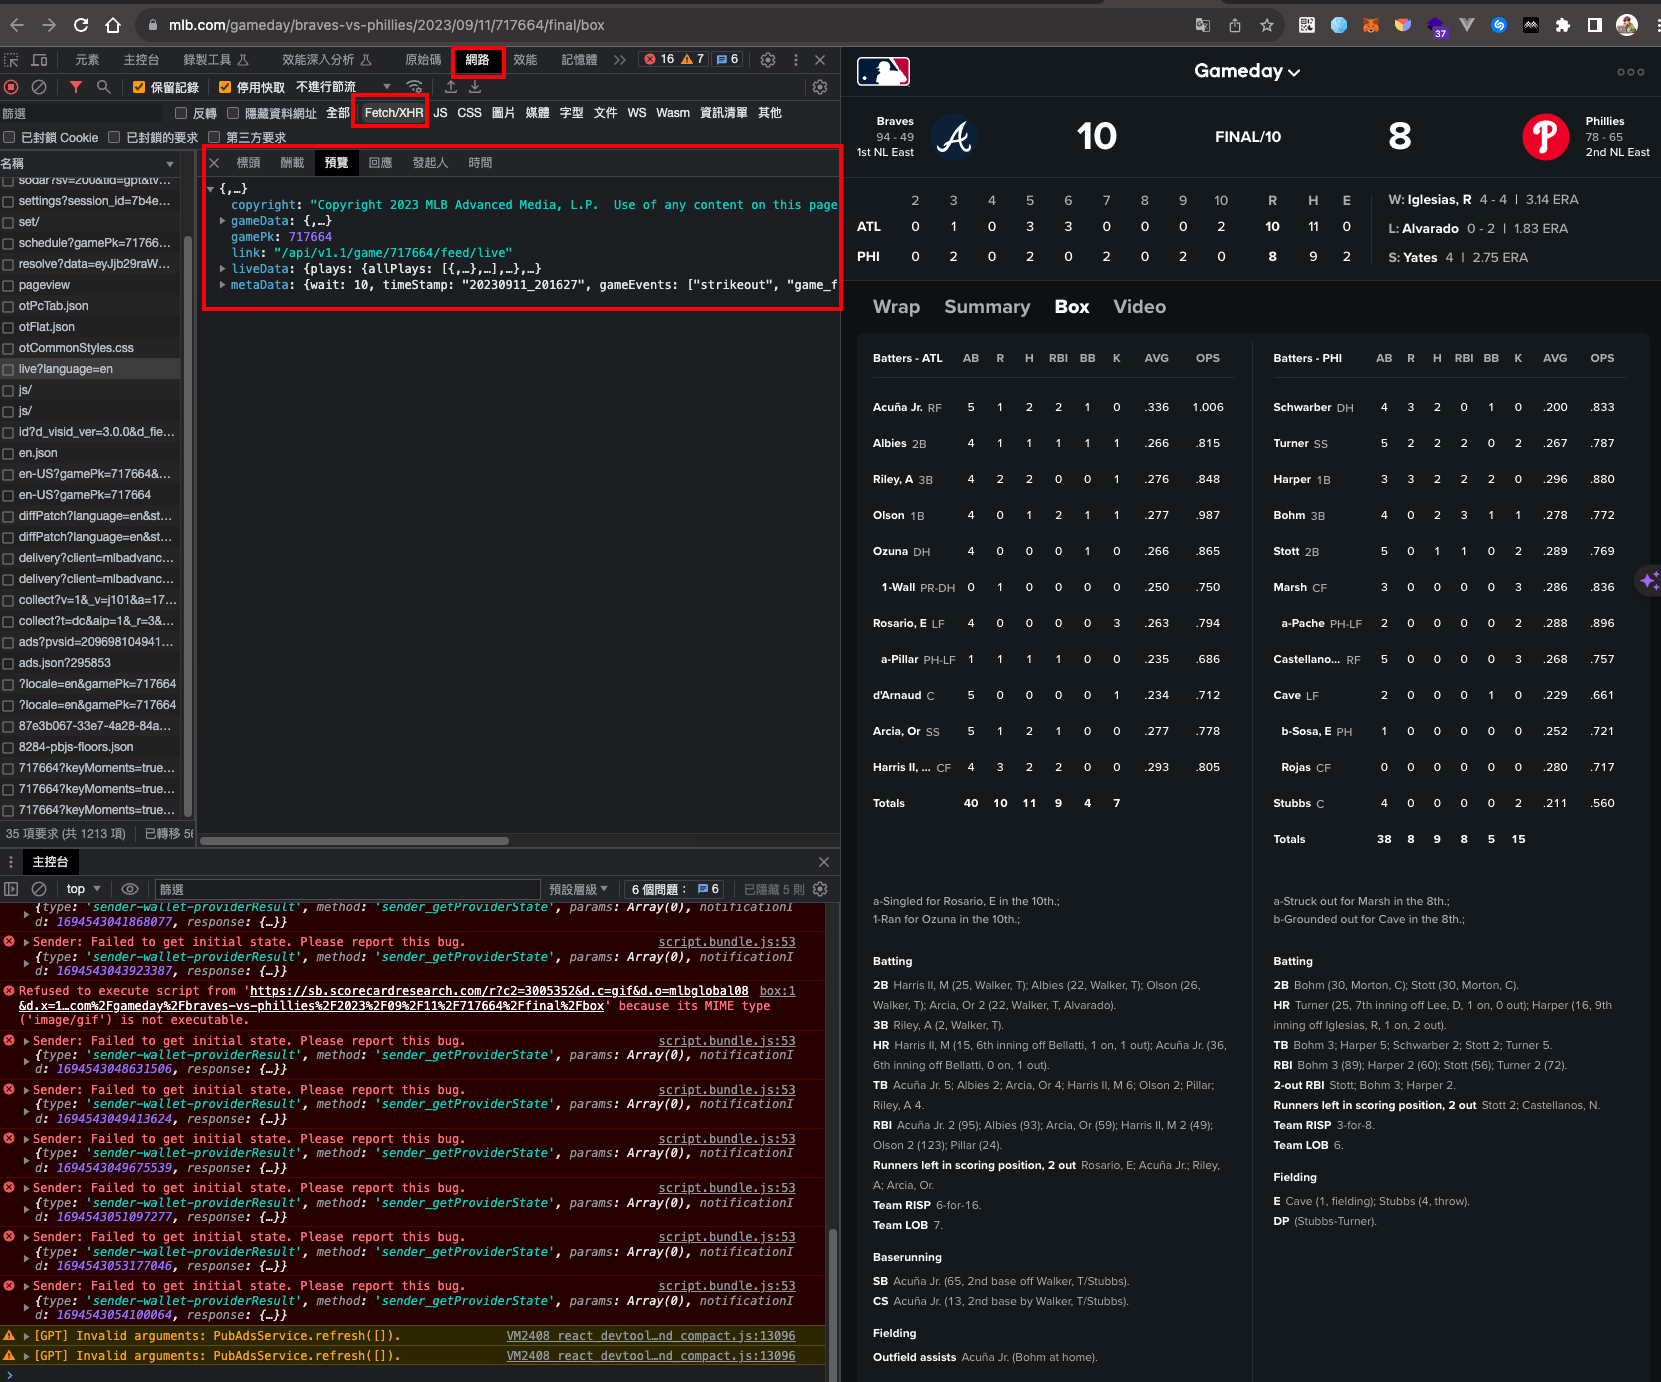Open the DevTools three-dot customize menu
1661x1382 pixels.
click(796, 60)
